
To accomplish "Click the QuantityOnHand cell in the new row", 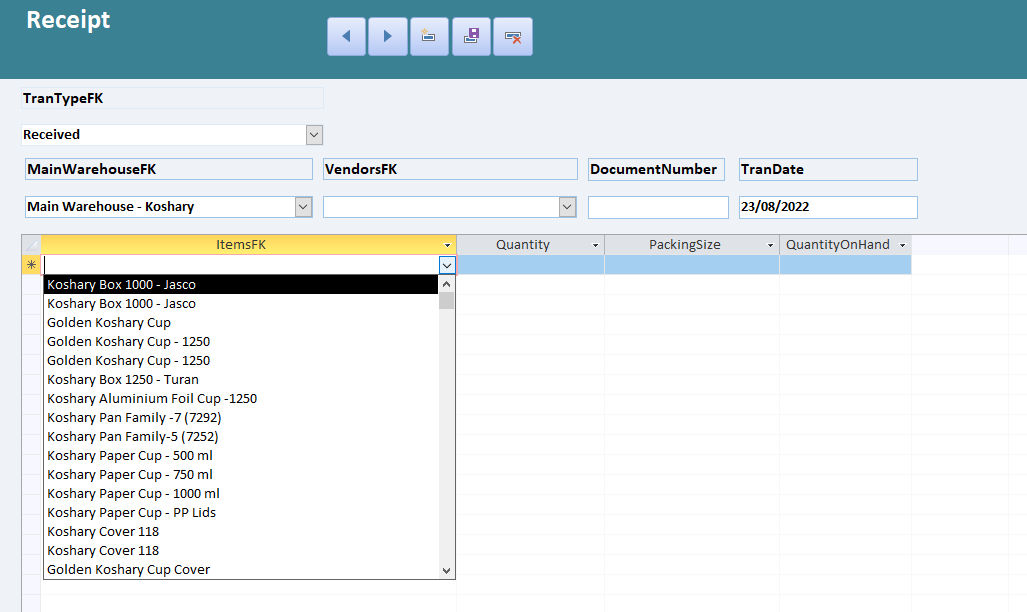I will tap(846, 265).
